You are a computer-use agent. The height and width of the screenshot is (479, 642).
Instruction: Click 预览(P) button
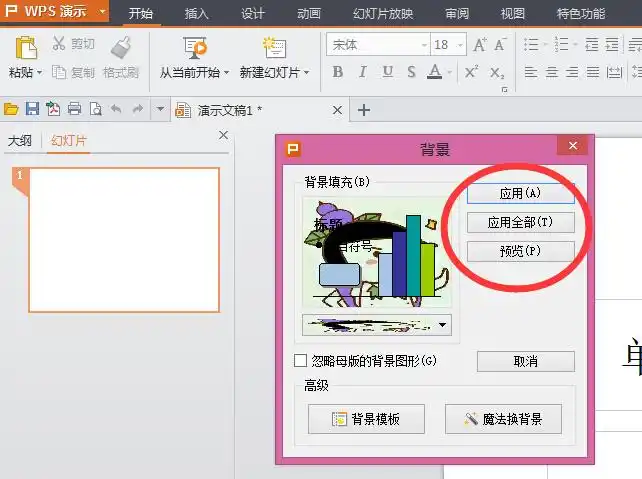520,251
